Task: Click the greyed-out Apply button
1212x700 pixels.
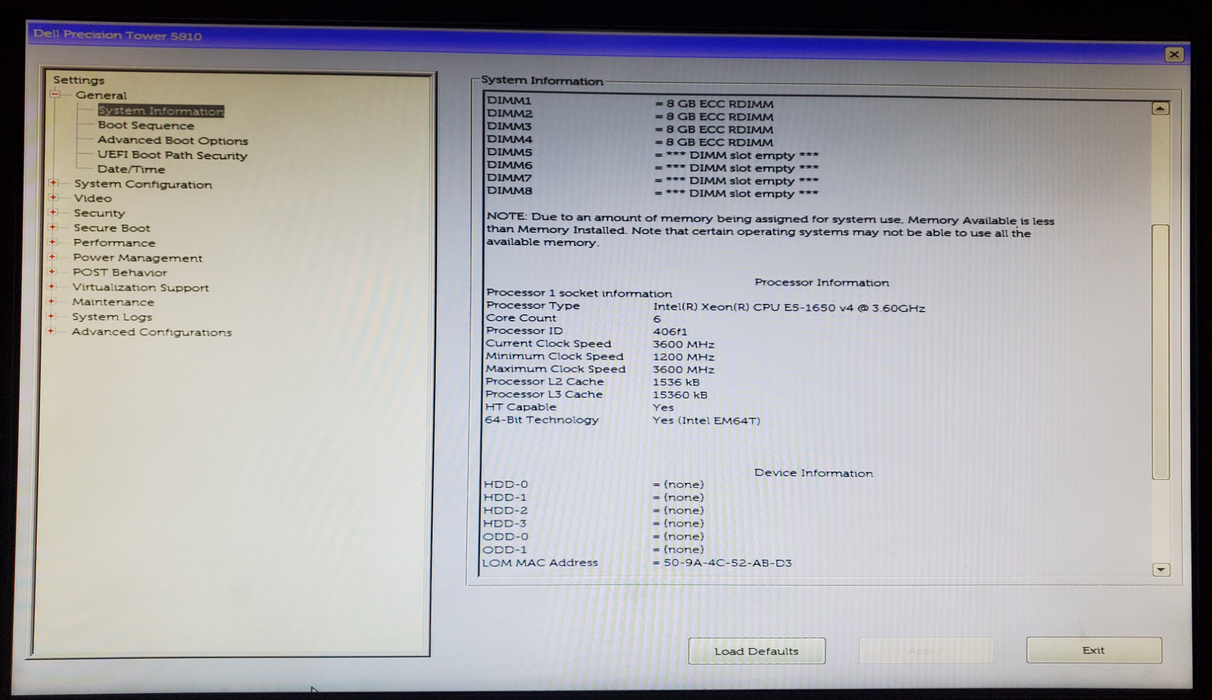Action: 926,651
